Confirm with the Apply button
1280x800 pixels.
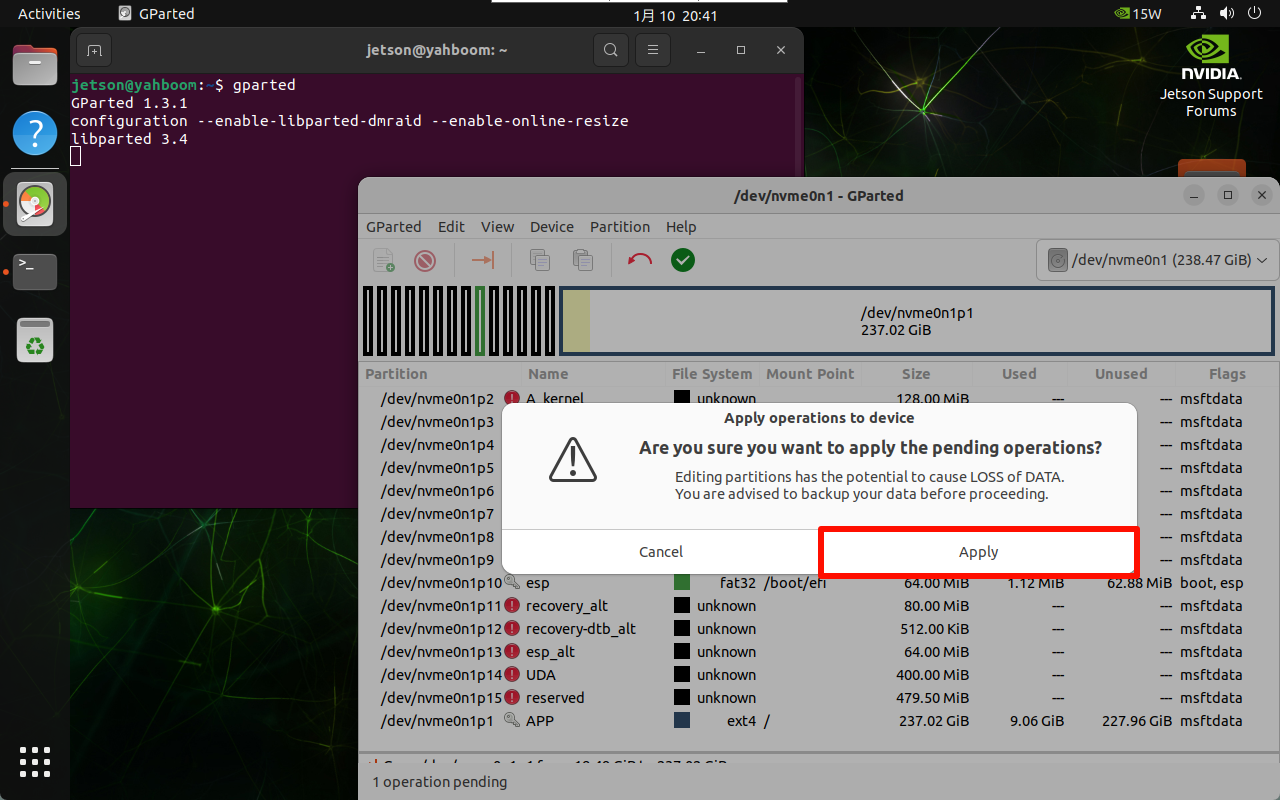978,552
